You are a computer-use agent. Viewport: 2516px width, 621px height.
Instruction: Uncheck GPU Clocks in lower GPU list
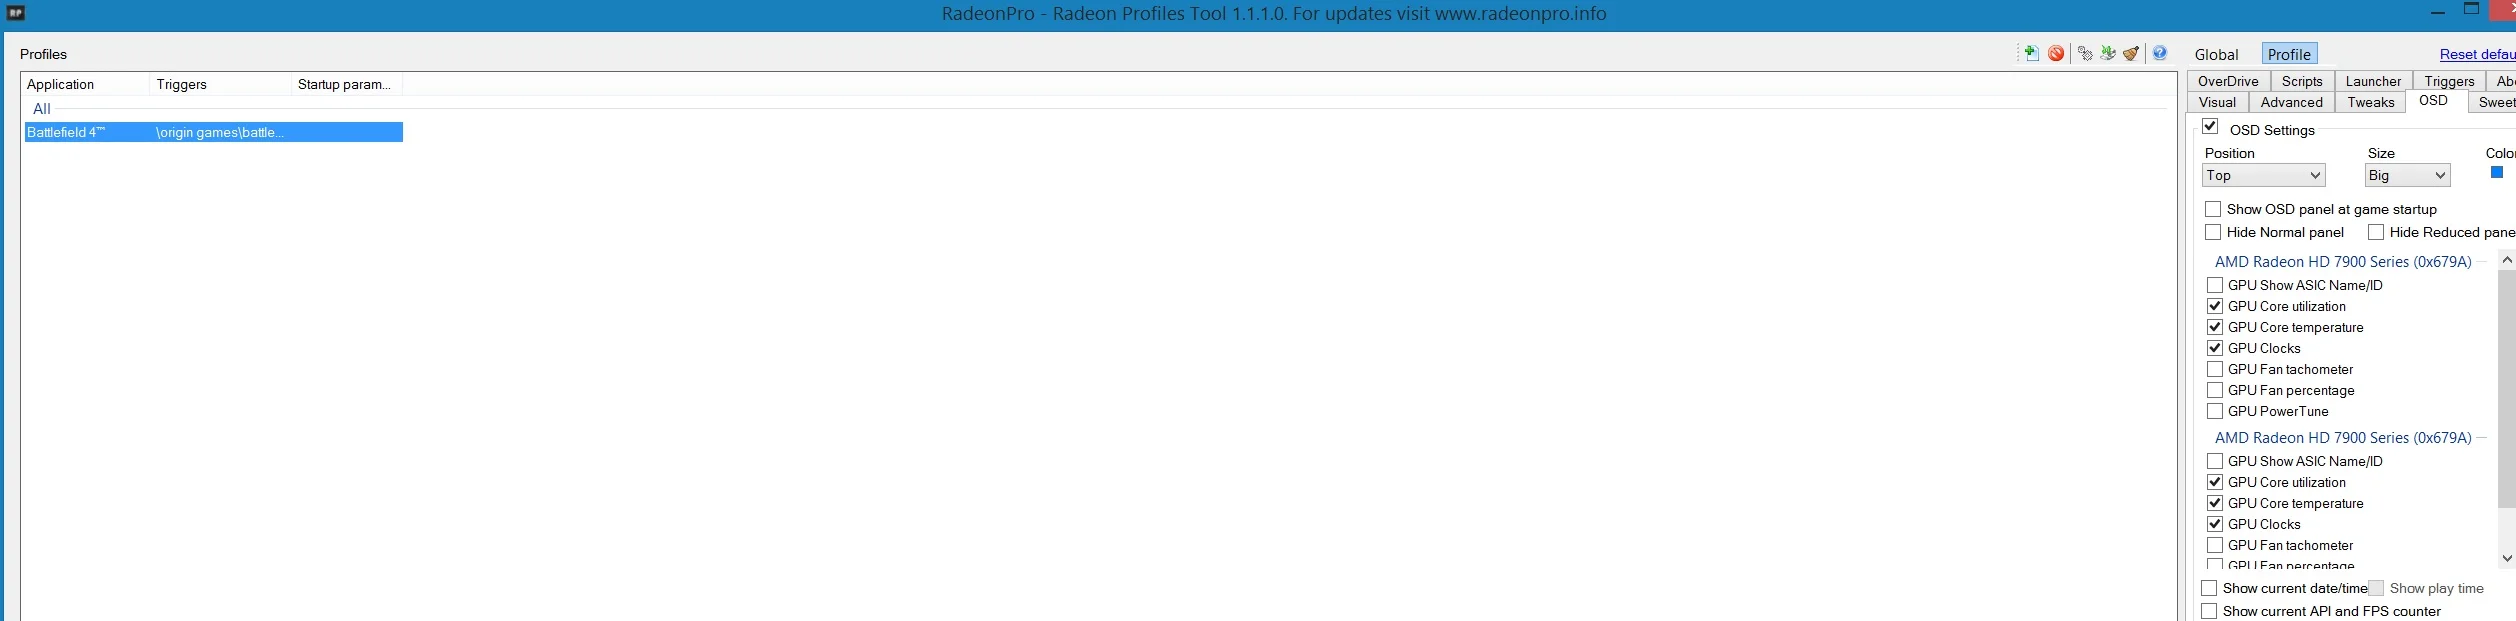2215,524
